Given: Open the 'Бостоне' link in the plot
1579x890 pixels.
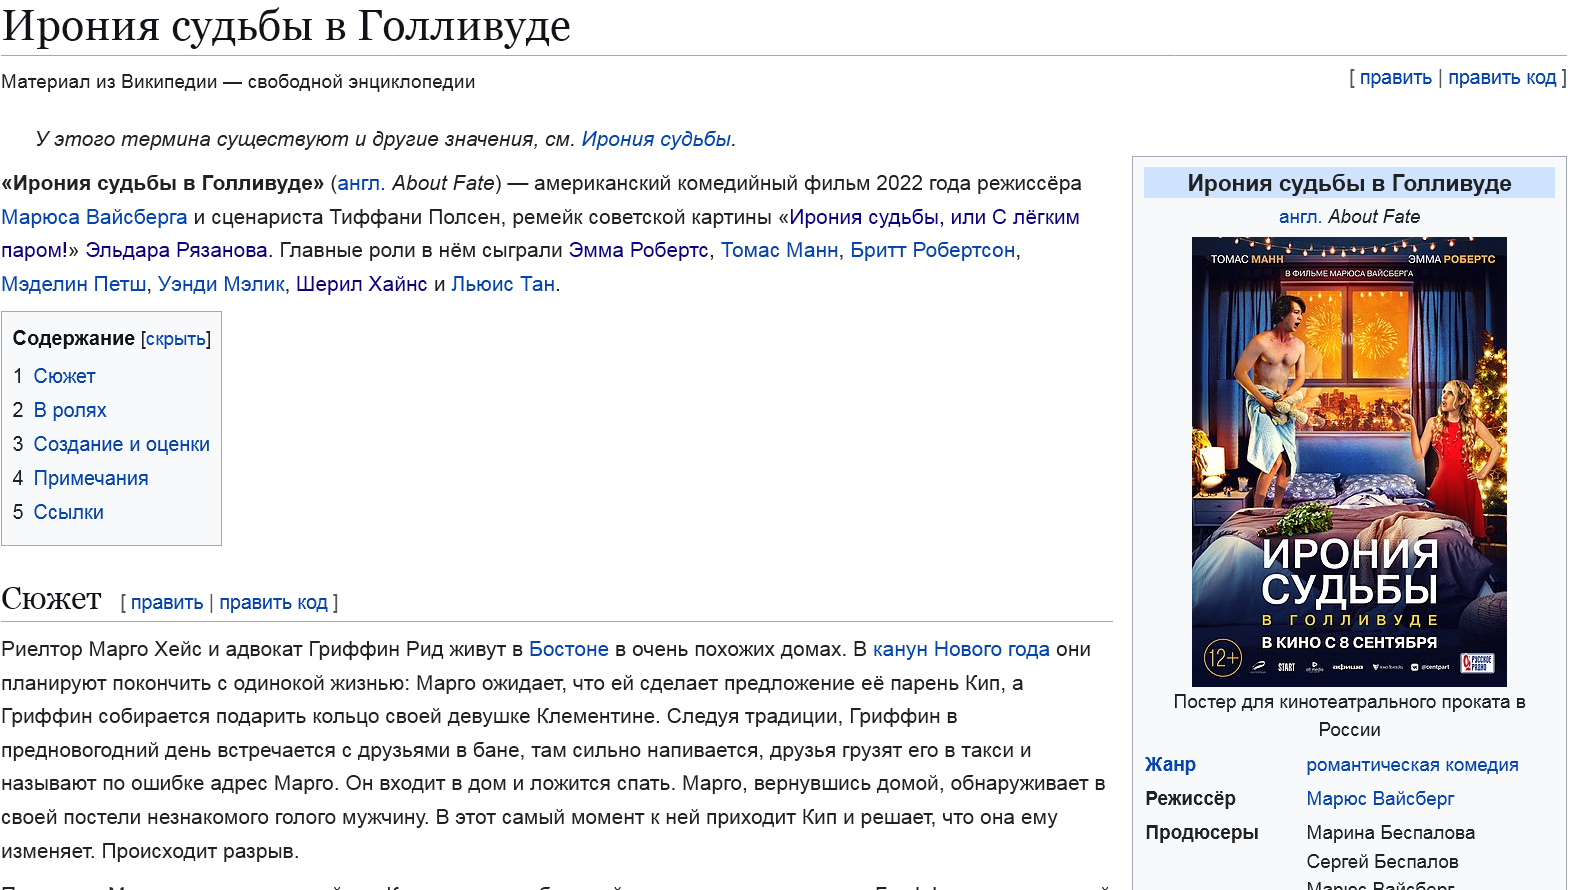Looking at the screenshot, I should coord(569,649).
